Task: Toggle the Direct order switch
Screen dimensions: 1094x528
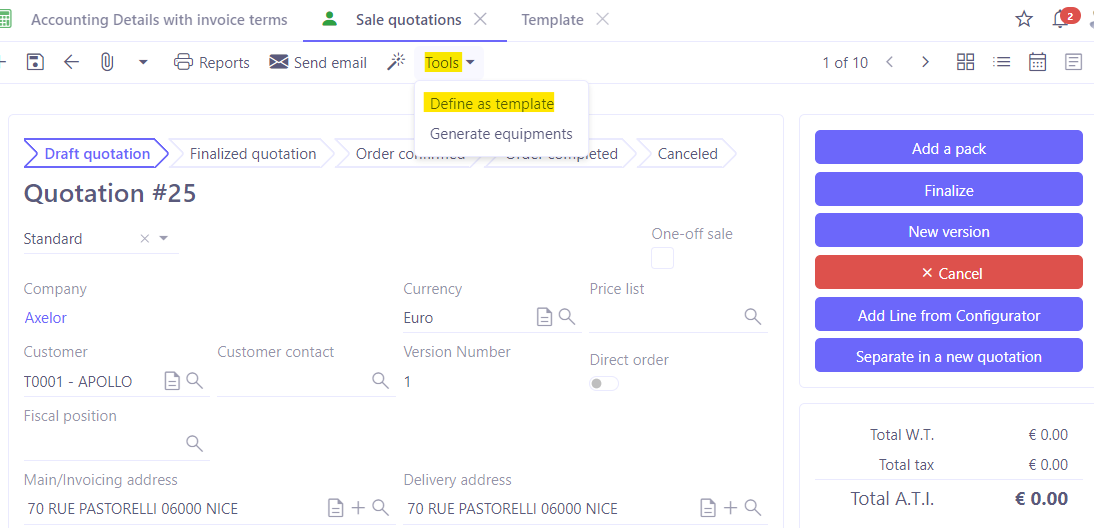Action: tap(604, 384)
